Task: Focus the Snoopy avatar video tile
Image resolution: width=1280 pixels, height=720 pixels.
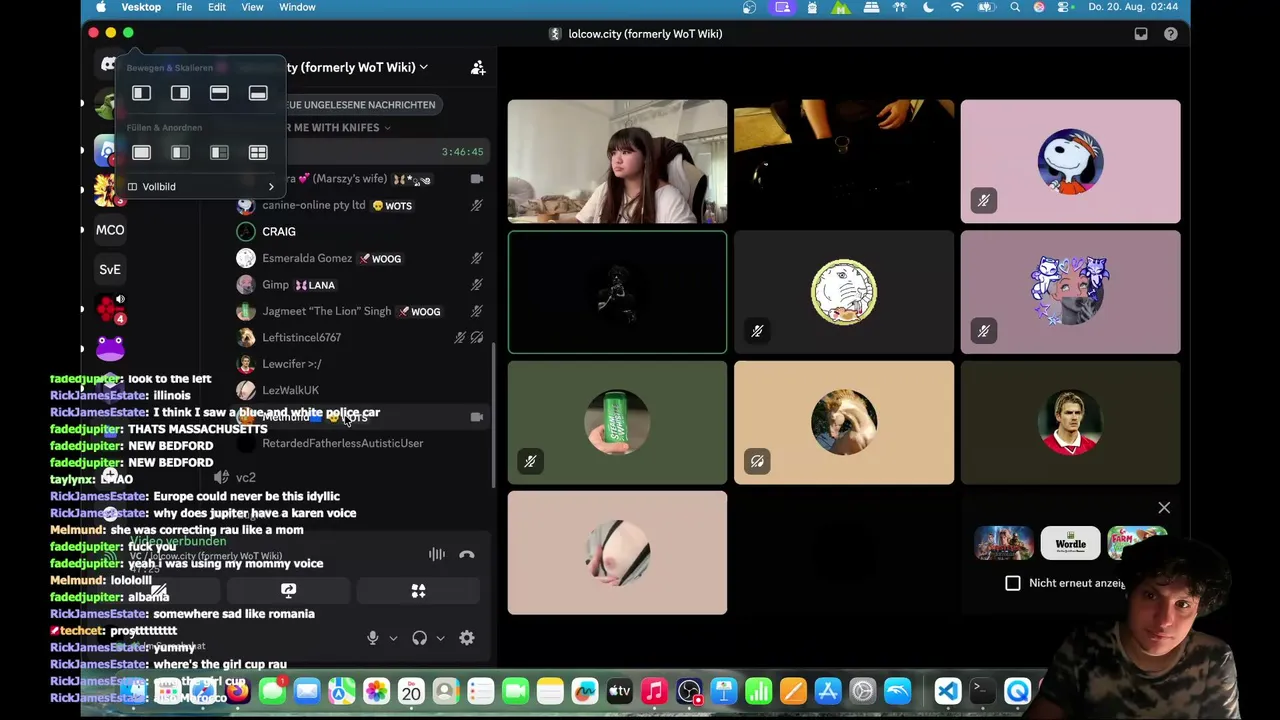Action: [1070, 161]
